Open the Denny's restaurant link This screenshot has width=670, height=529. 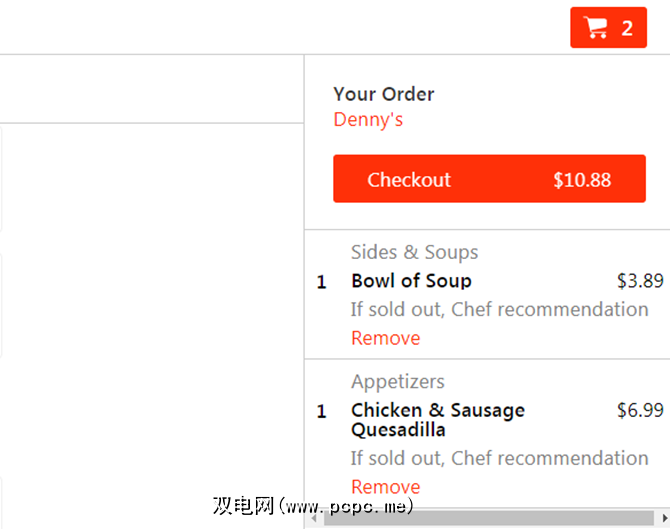point(368,120)
